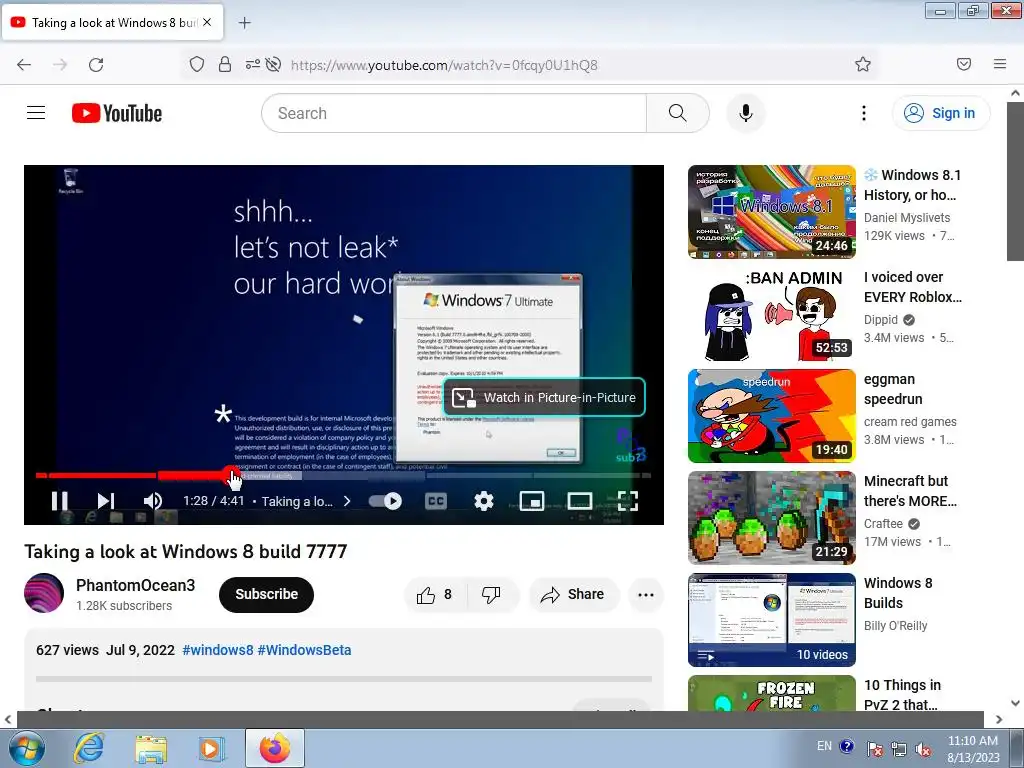Click EN language indicator in tray

824,746
